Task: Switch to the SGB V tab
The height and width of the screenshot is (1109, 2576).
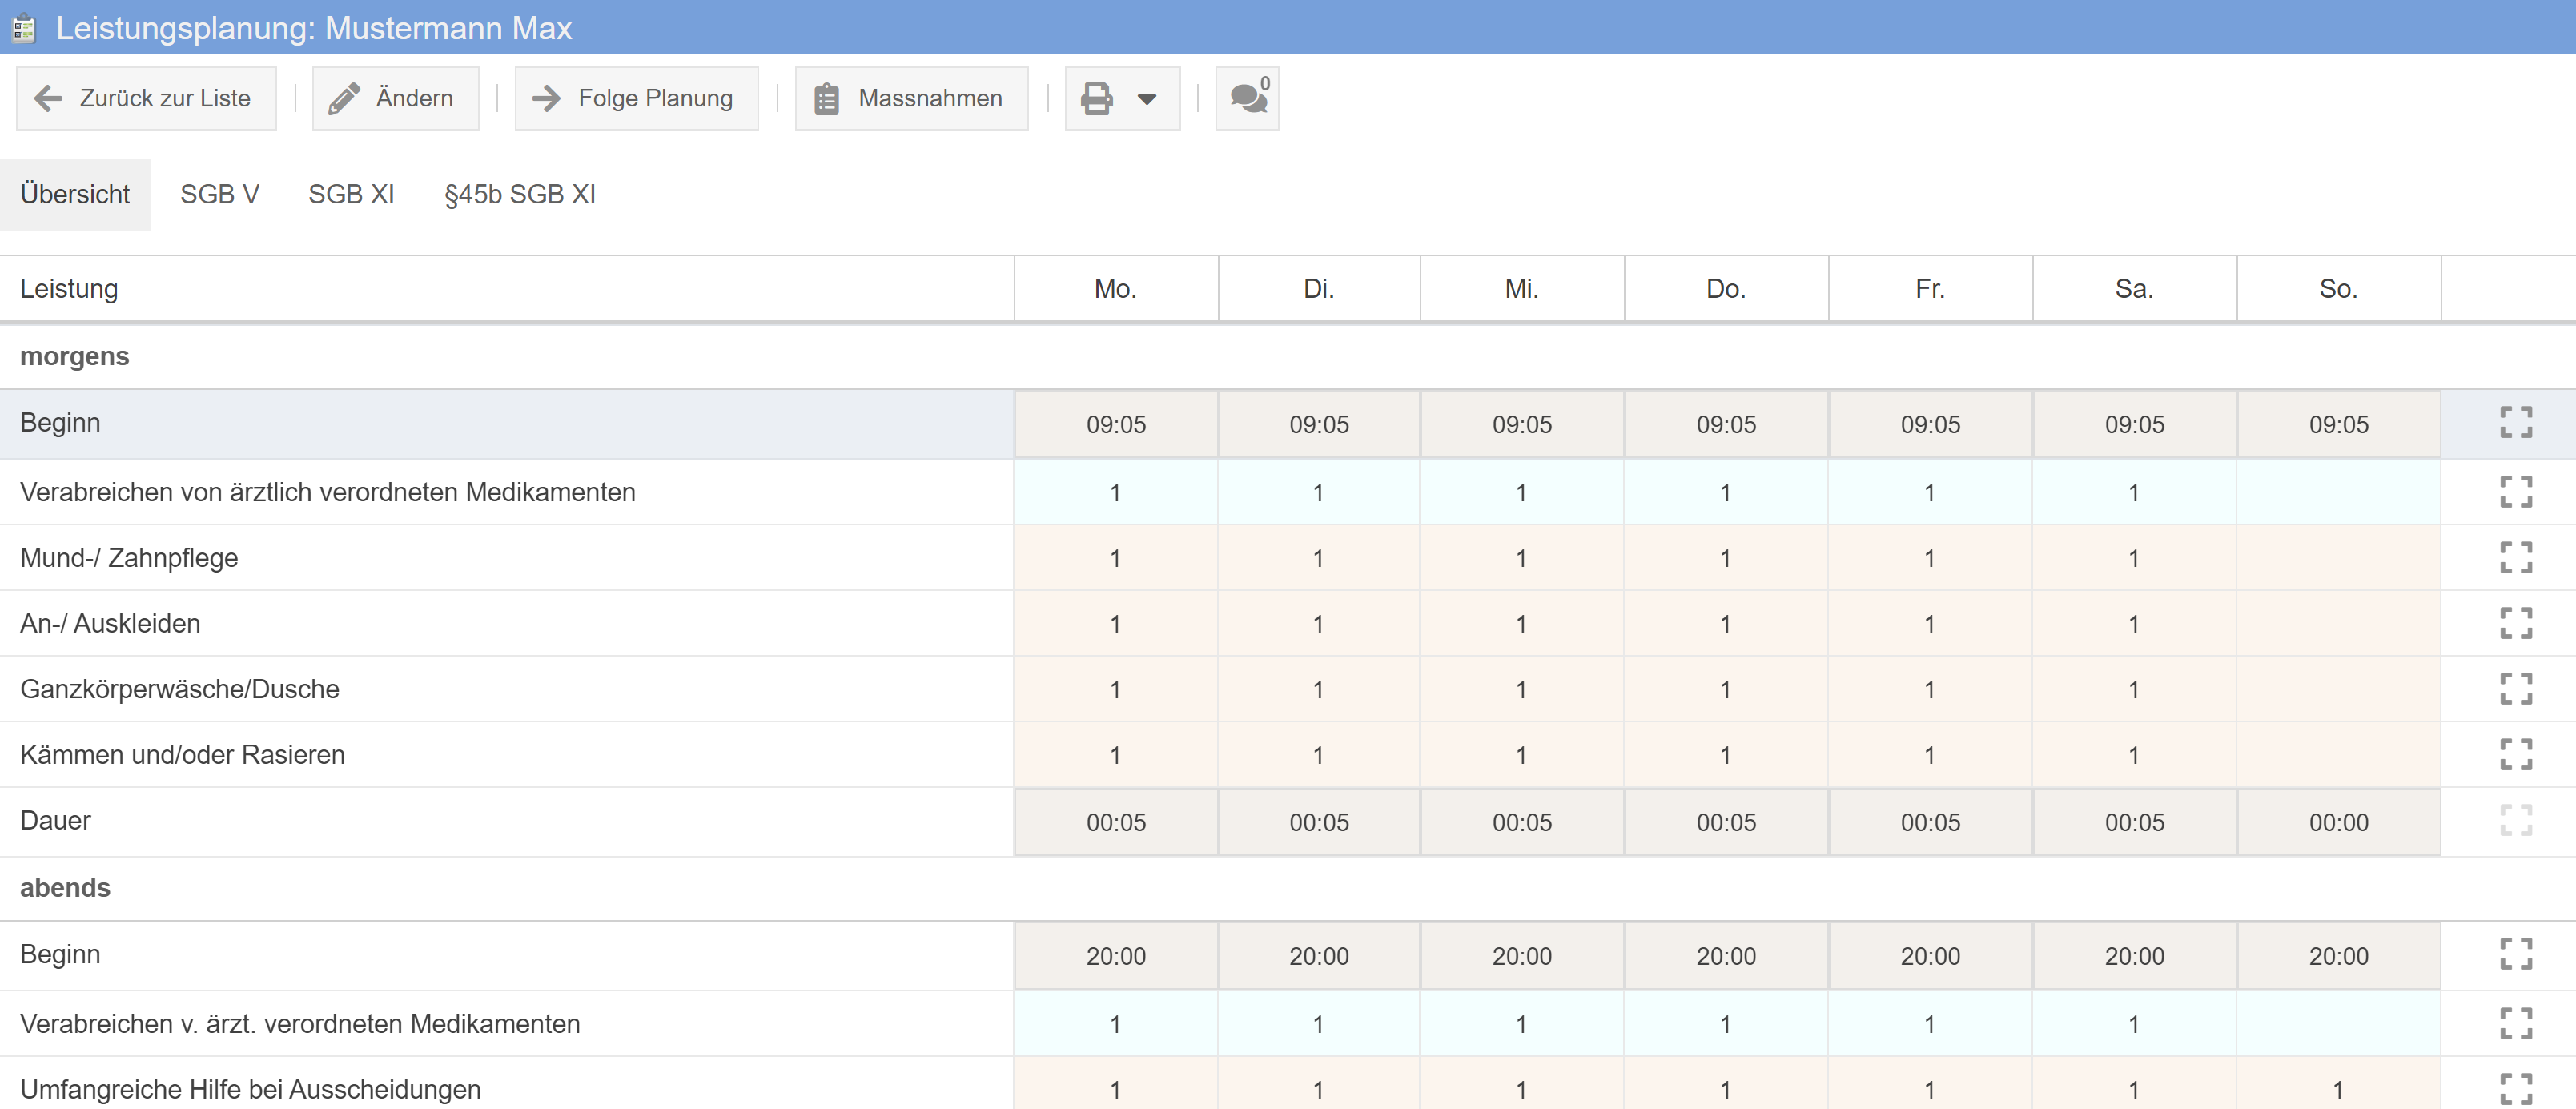Action: tap(219, 194)
